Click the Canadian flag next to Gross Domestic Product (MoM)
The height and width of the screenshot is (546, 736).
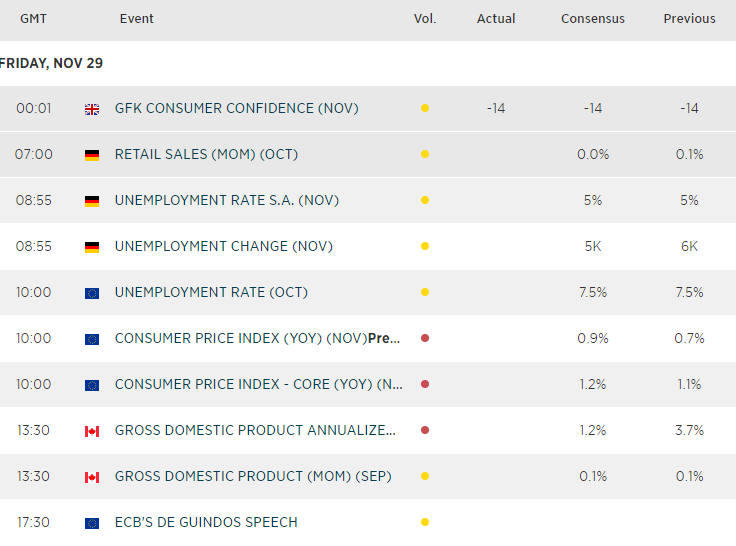[92, 477]
